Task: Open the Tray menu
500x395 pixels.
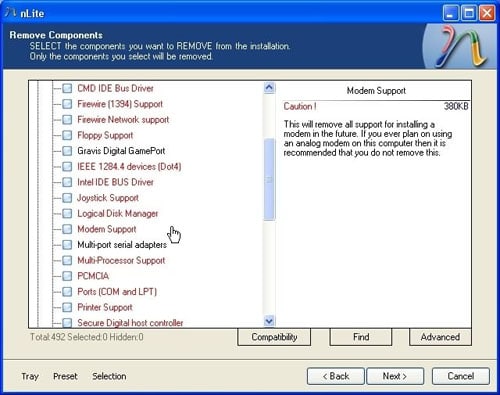Action: (30, 376)
